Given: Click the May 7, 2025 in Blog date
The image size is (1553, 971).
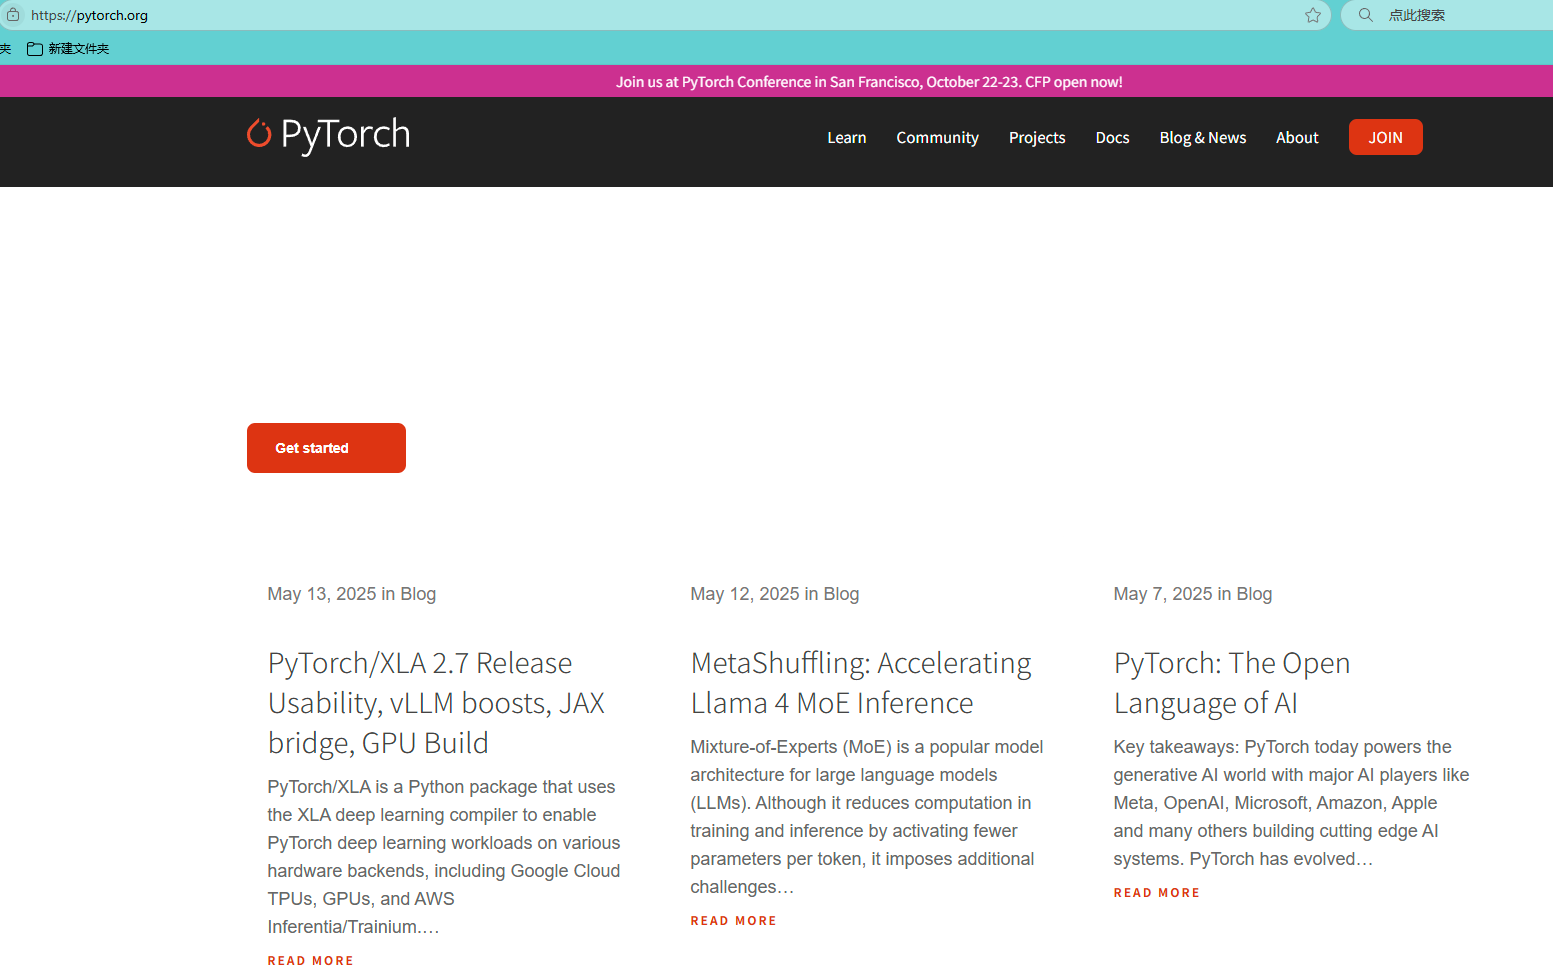Looking at the screenshot, I should pos(1192,594).
